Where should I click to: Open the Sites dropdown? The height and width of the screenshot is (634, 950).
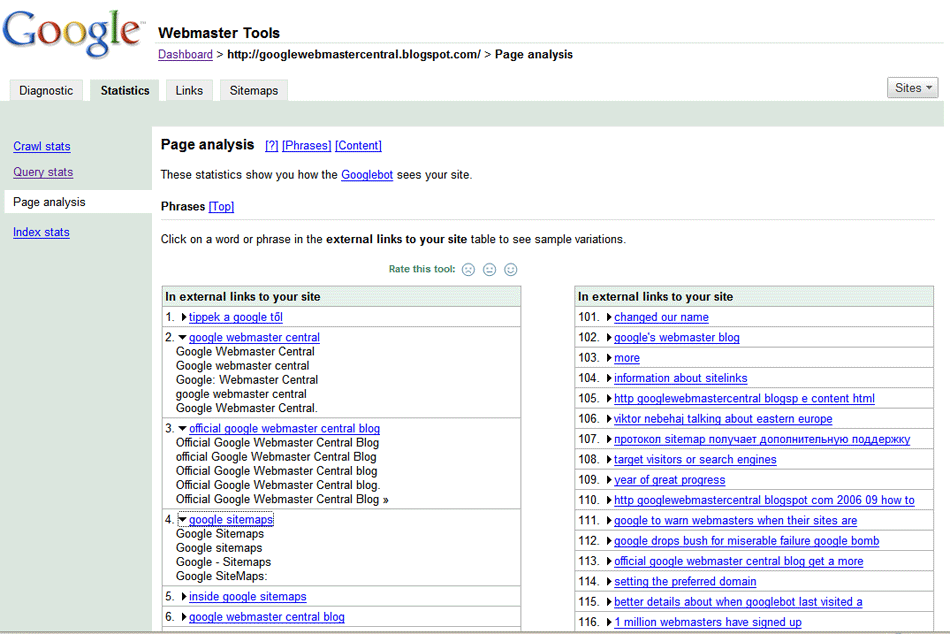click(x=912, y=88)
